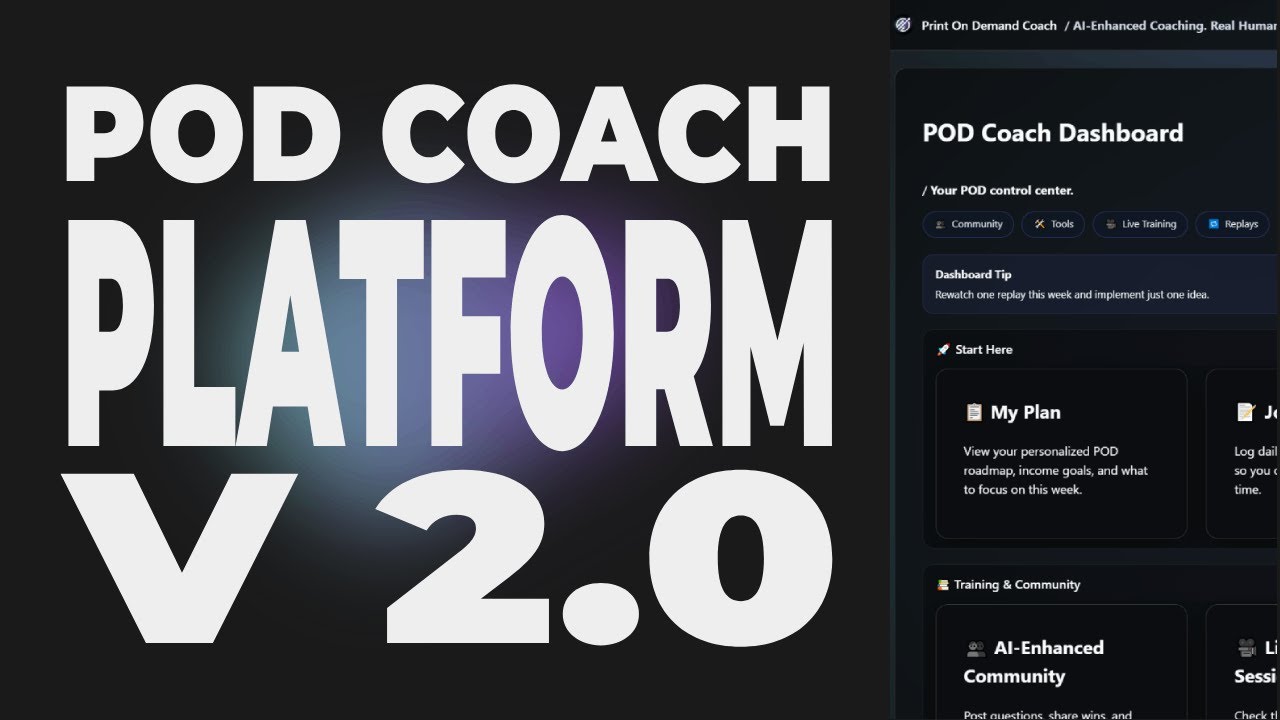This screenshot has height=720, width=1280.
Task: Click the Tools wrench icon
Action: [x=1039, y=224]
